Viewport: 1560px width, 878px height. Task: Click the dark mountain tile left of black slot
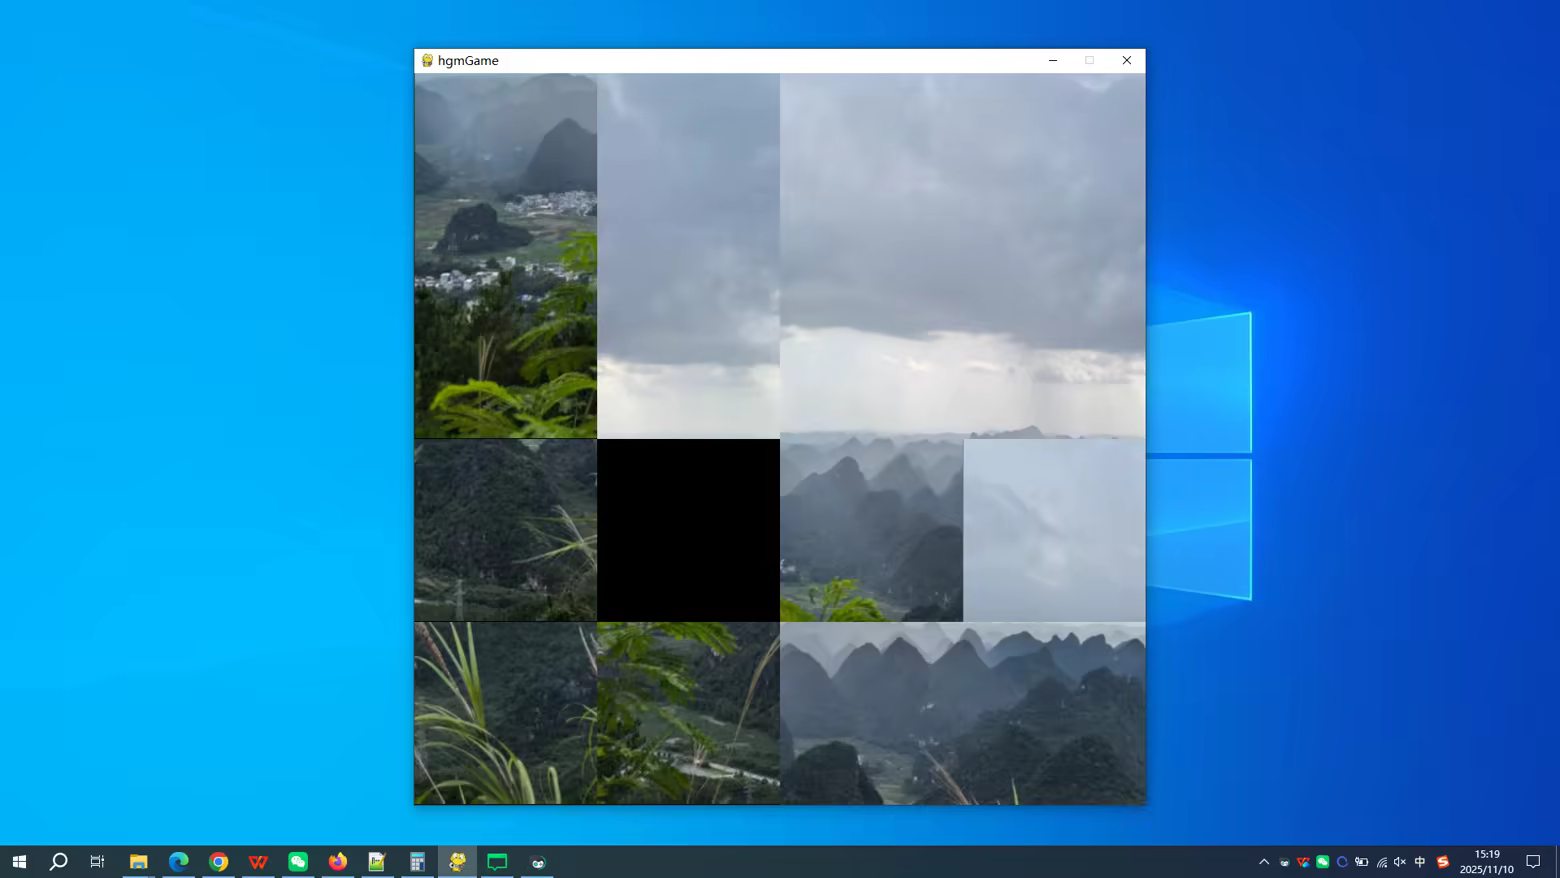tap(505, 530)
